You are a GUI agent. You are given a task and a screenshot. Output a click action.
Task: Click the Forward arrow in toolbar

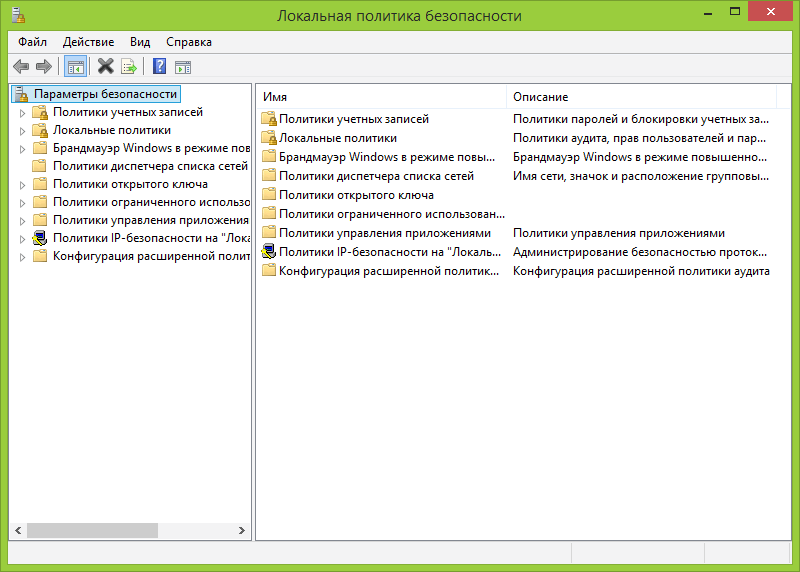pyautogui.click(x=43, y=67)
